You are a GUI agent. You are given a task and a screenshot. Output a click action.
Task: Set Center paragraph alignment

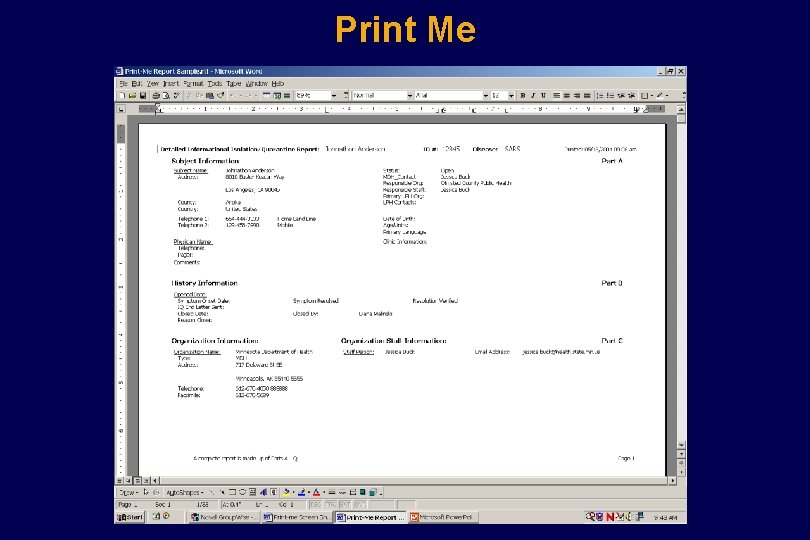click(567, 96)
